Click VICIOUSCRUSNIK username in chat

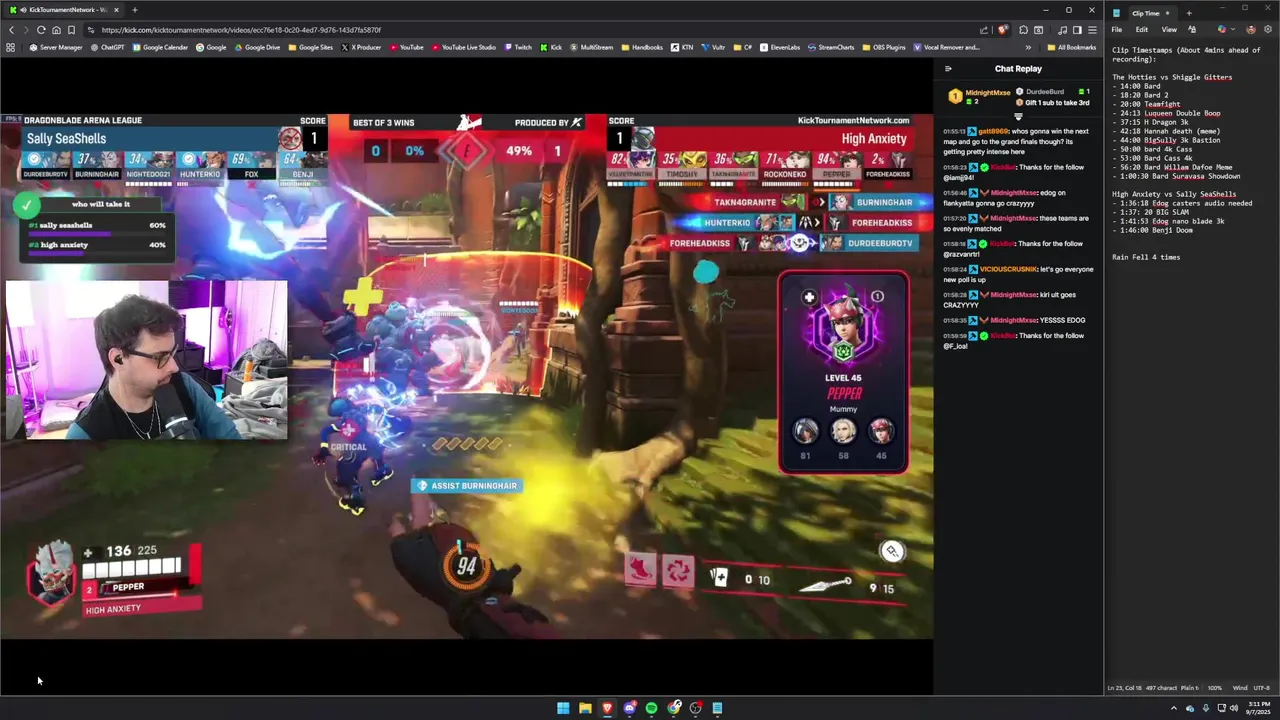tap(1009, 269)
